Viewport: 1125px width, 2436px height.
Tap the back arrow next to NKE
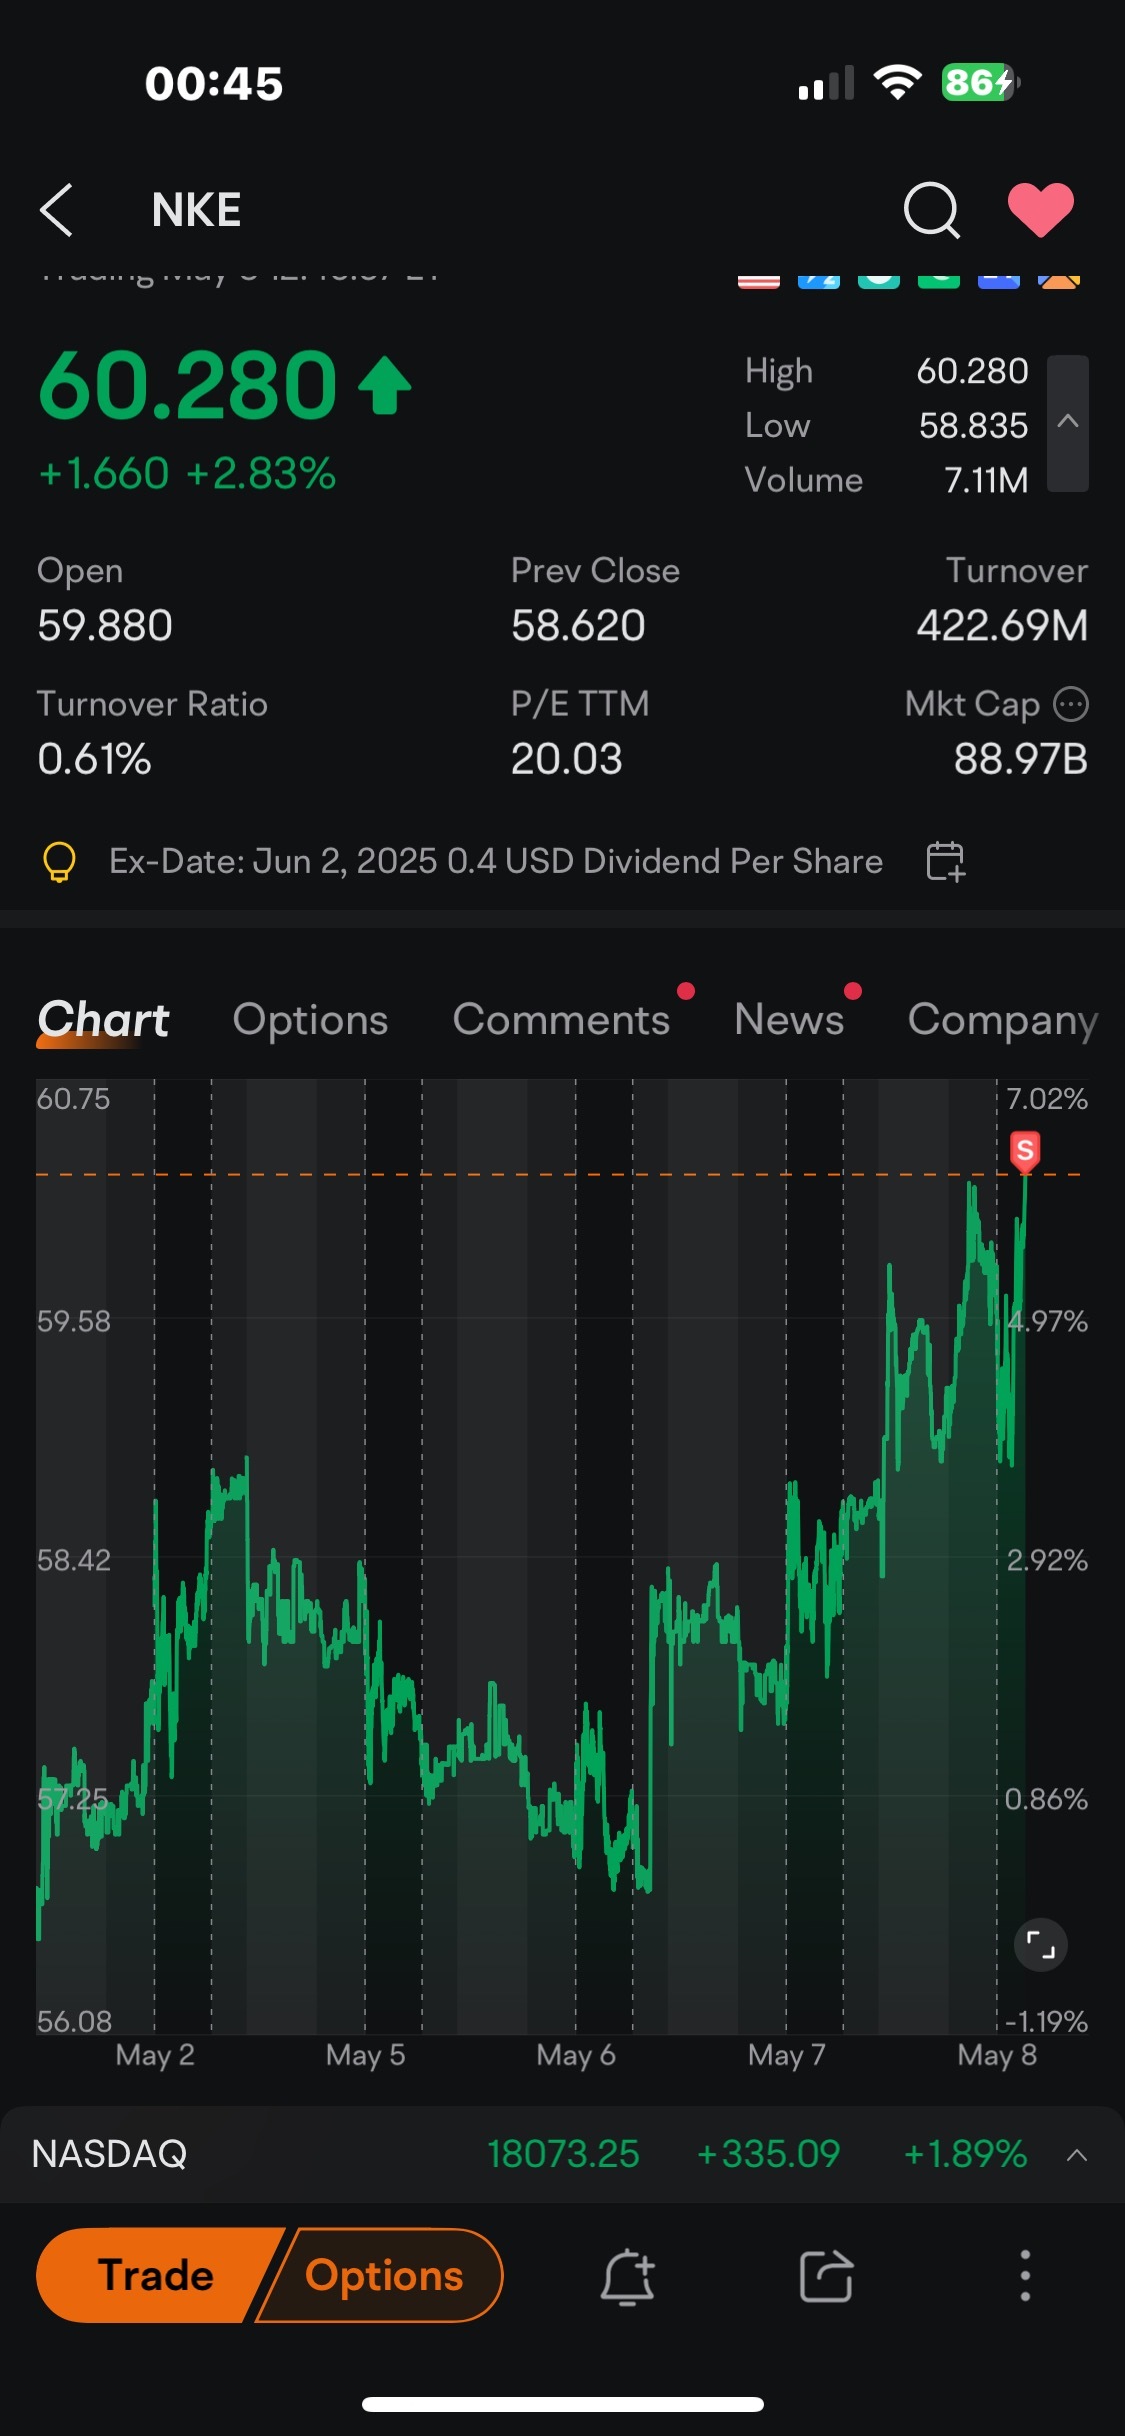click(56, 210)
